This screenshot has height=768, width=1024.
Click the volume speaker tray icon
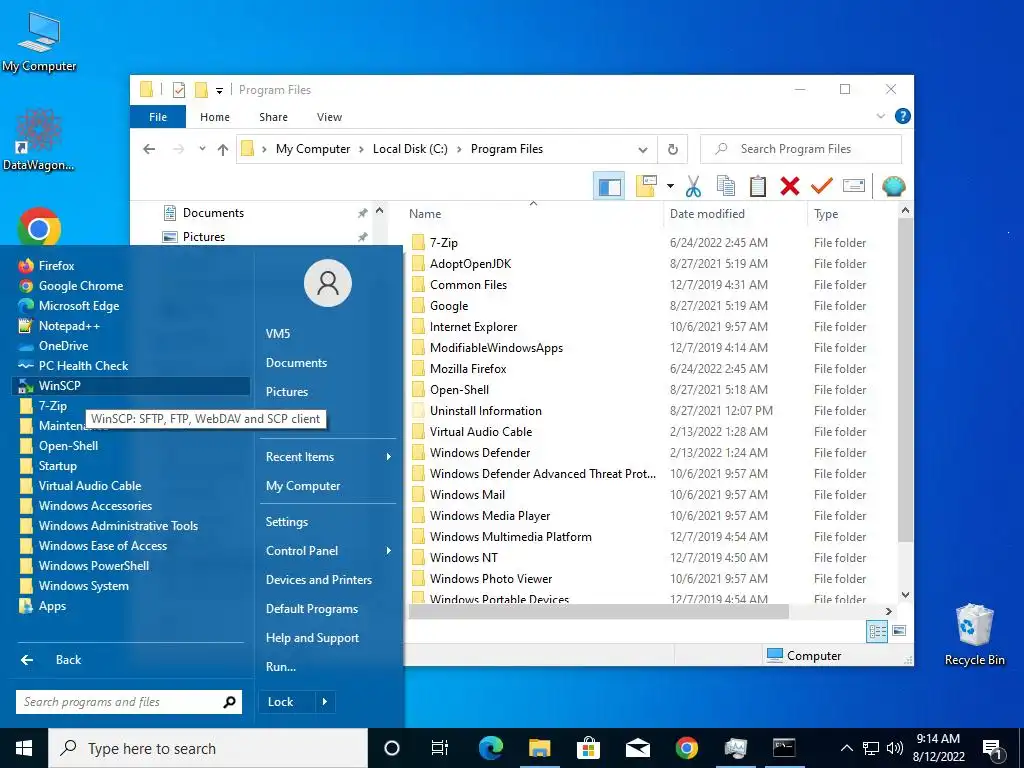pos(895,748)
